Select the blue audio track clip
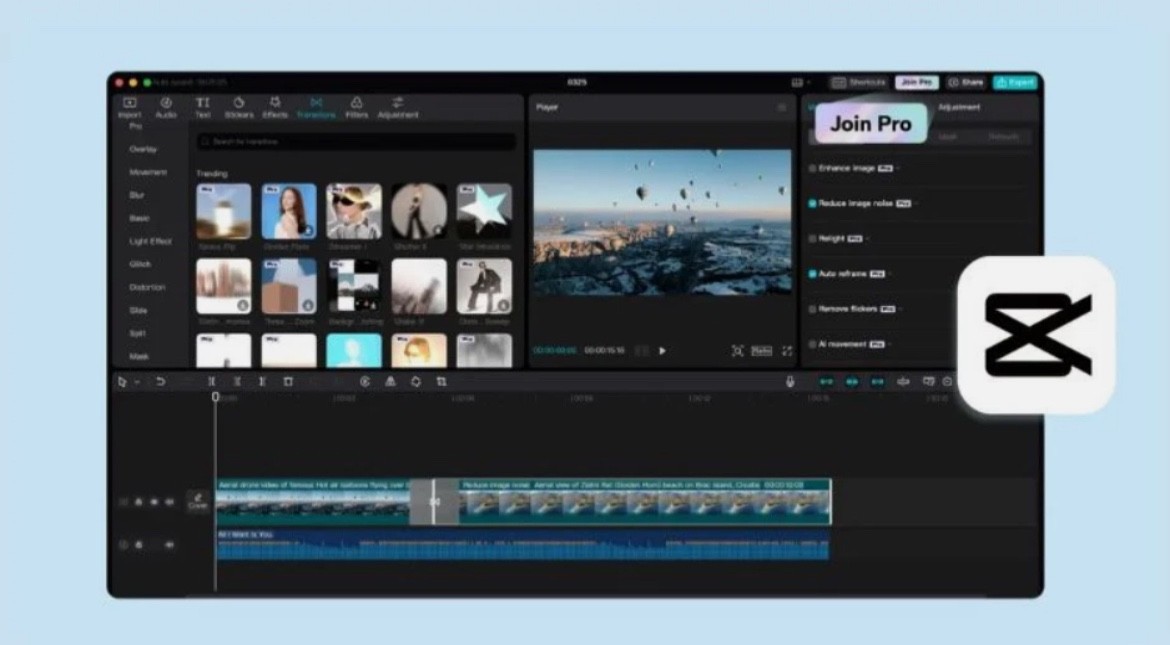 pyautogui.click(x=522, y=545)
